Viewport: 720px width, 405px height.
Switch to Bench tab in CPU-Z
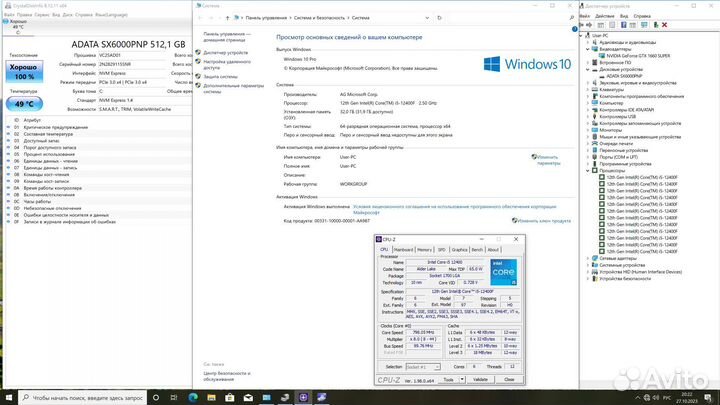tap(477, 249)
